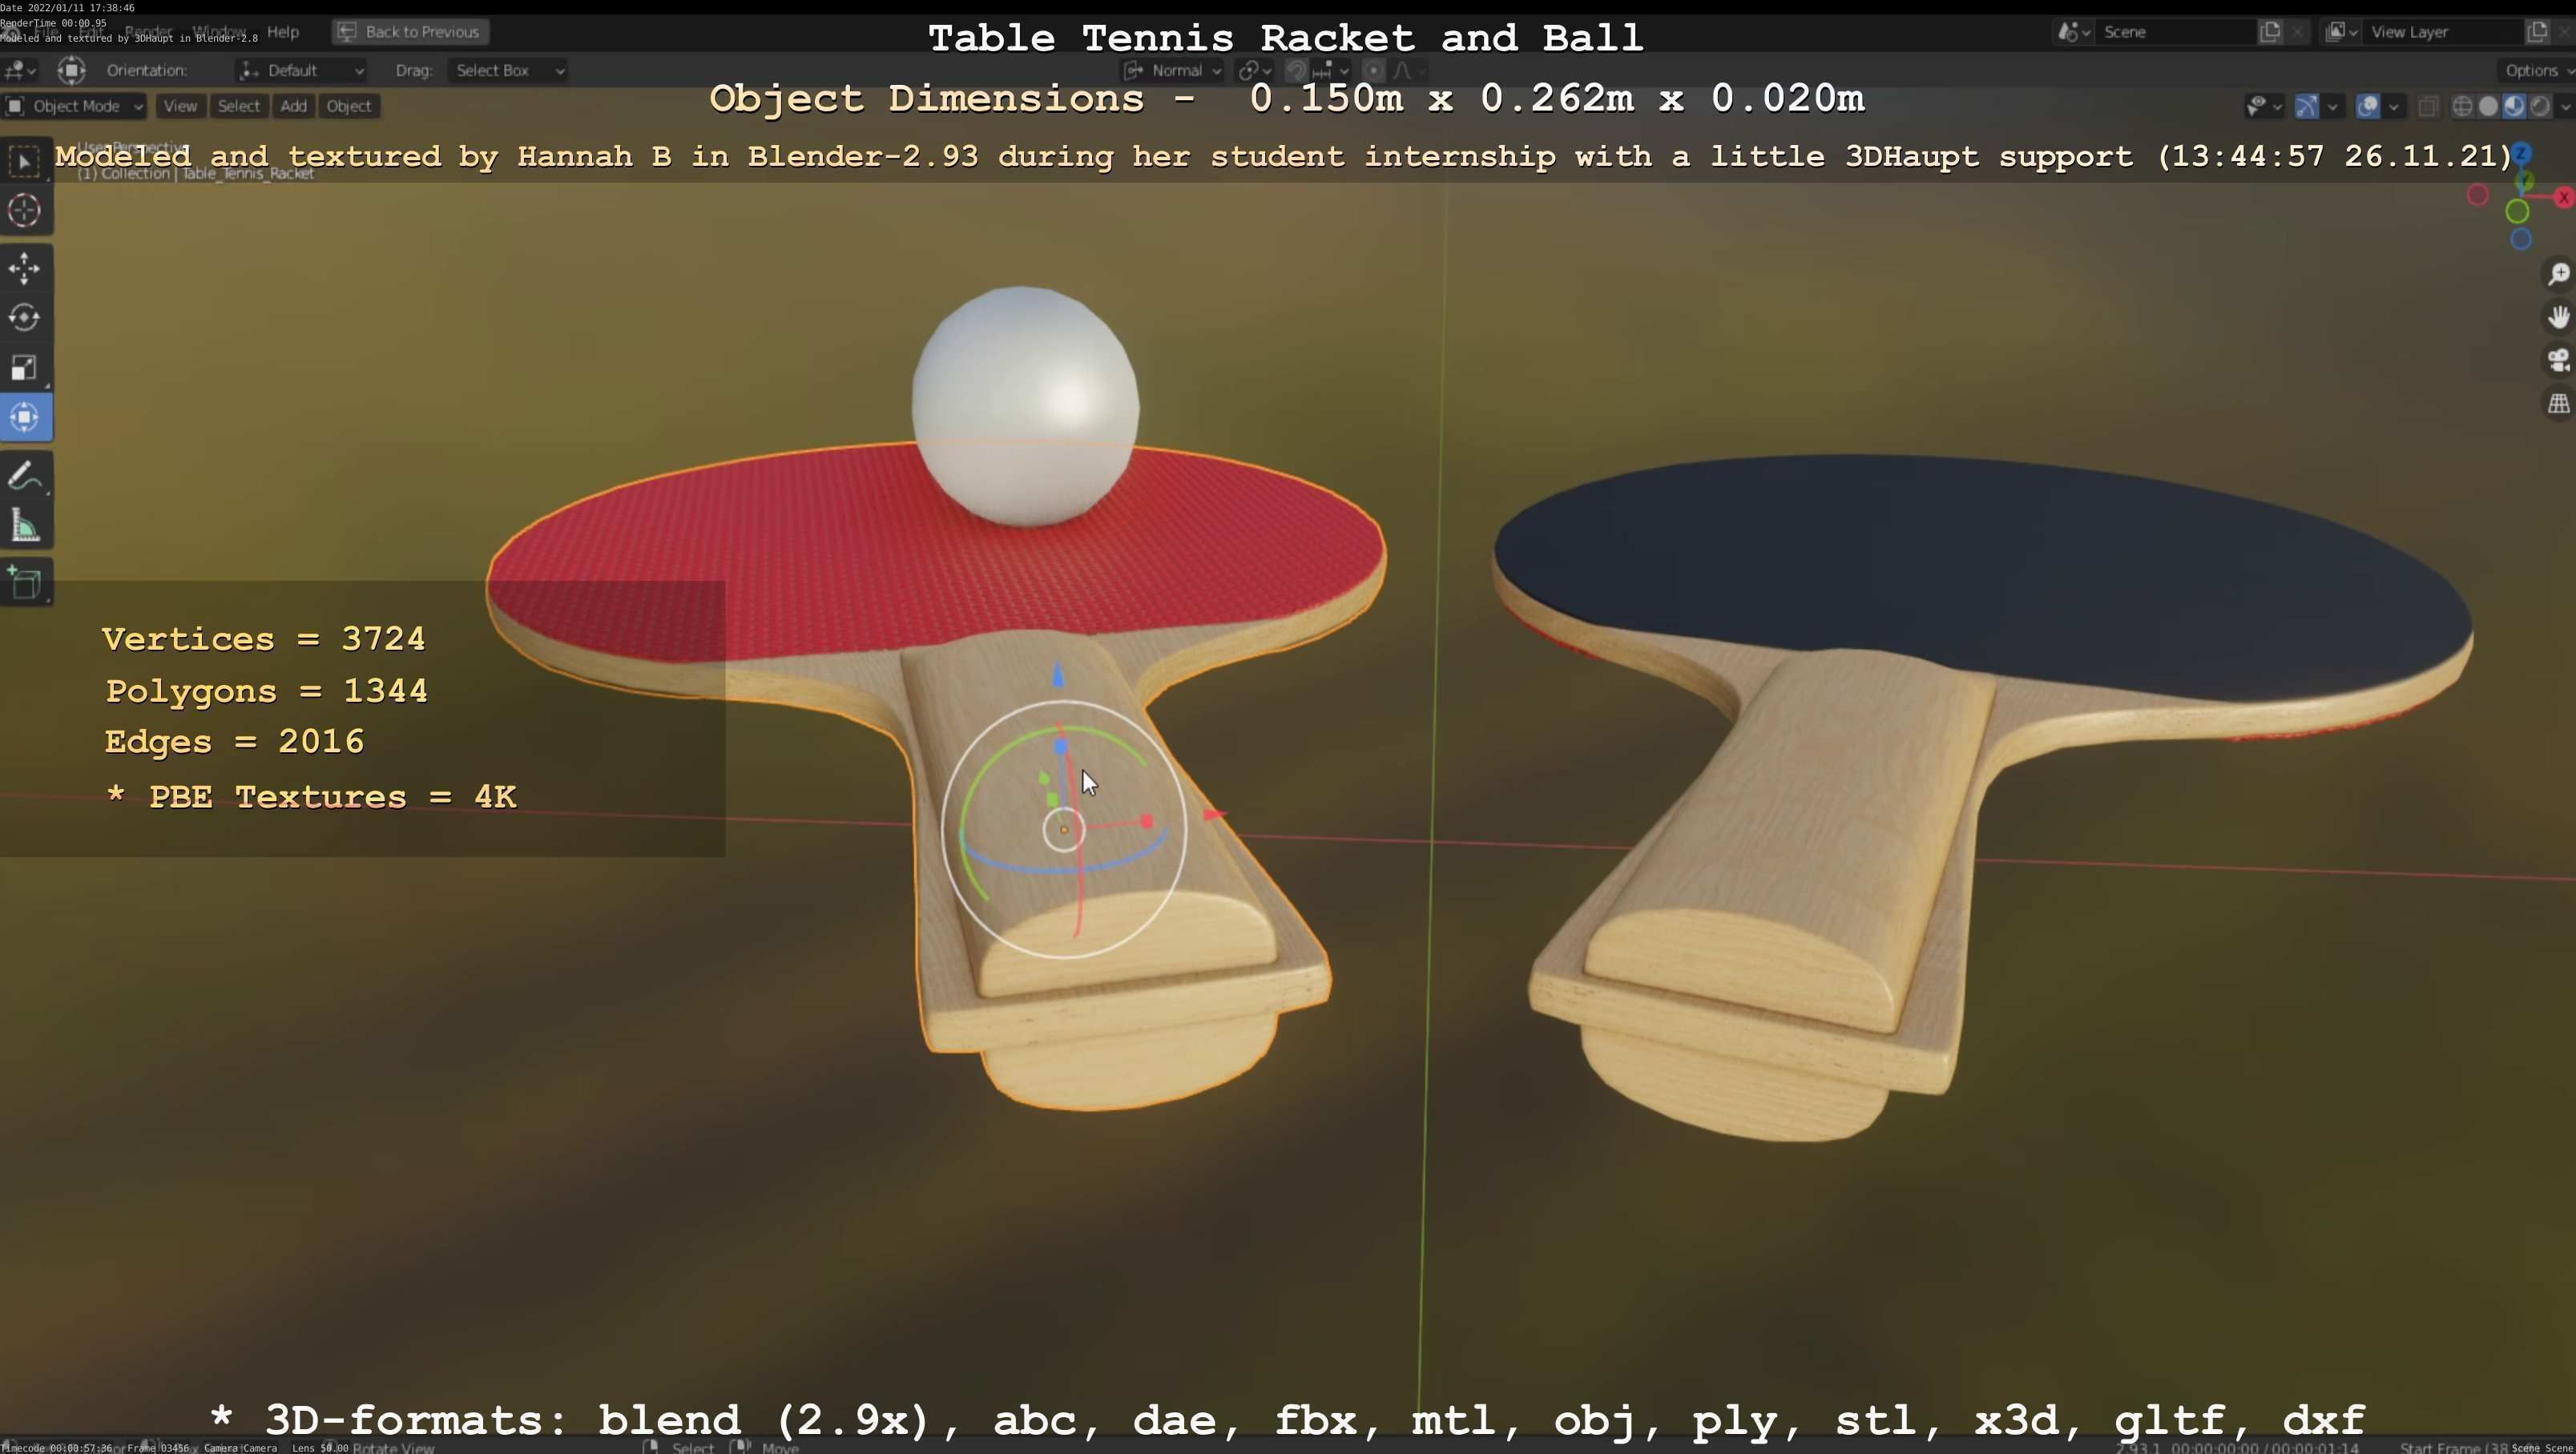Click the viewport zoom magnifier button
Screen dimensions: 2576x1454
[2558, 275]
